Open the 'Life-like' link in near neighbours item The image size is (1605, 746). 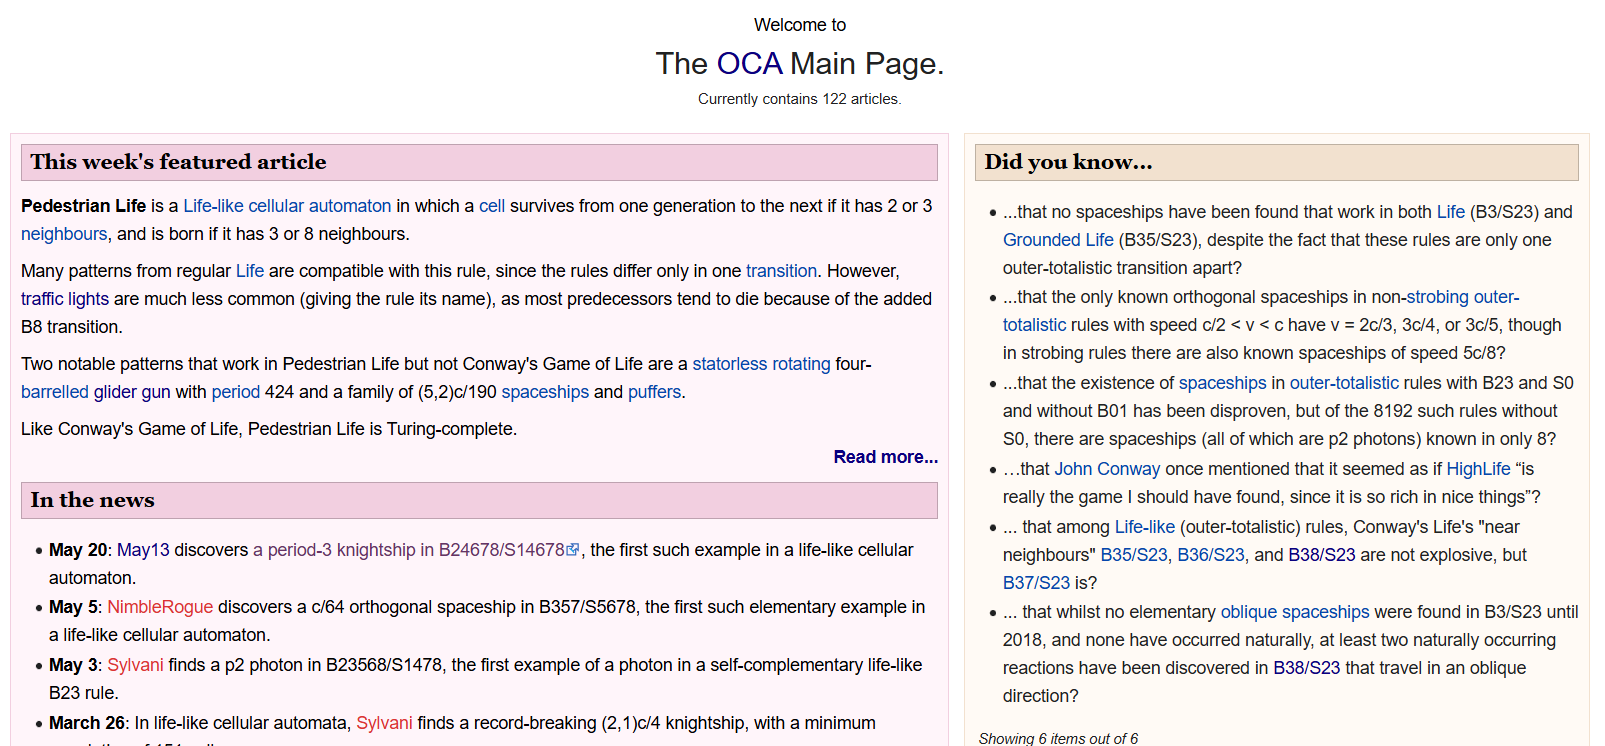tap(1144, 527)
